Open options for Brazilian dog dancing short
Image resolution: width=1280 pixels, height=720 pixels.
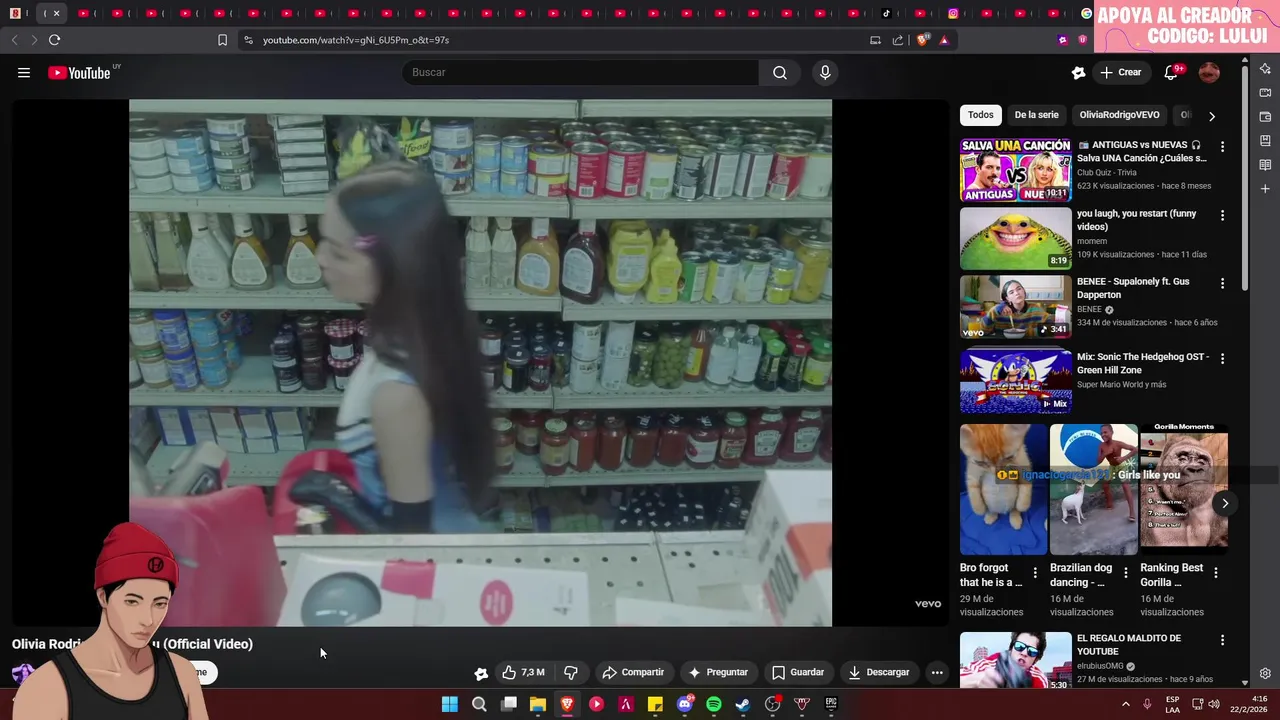pos(1126,573)
